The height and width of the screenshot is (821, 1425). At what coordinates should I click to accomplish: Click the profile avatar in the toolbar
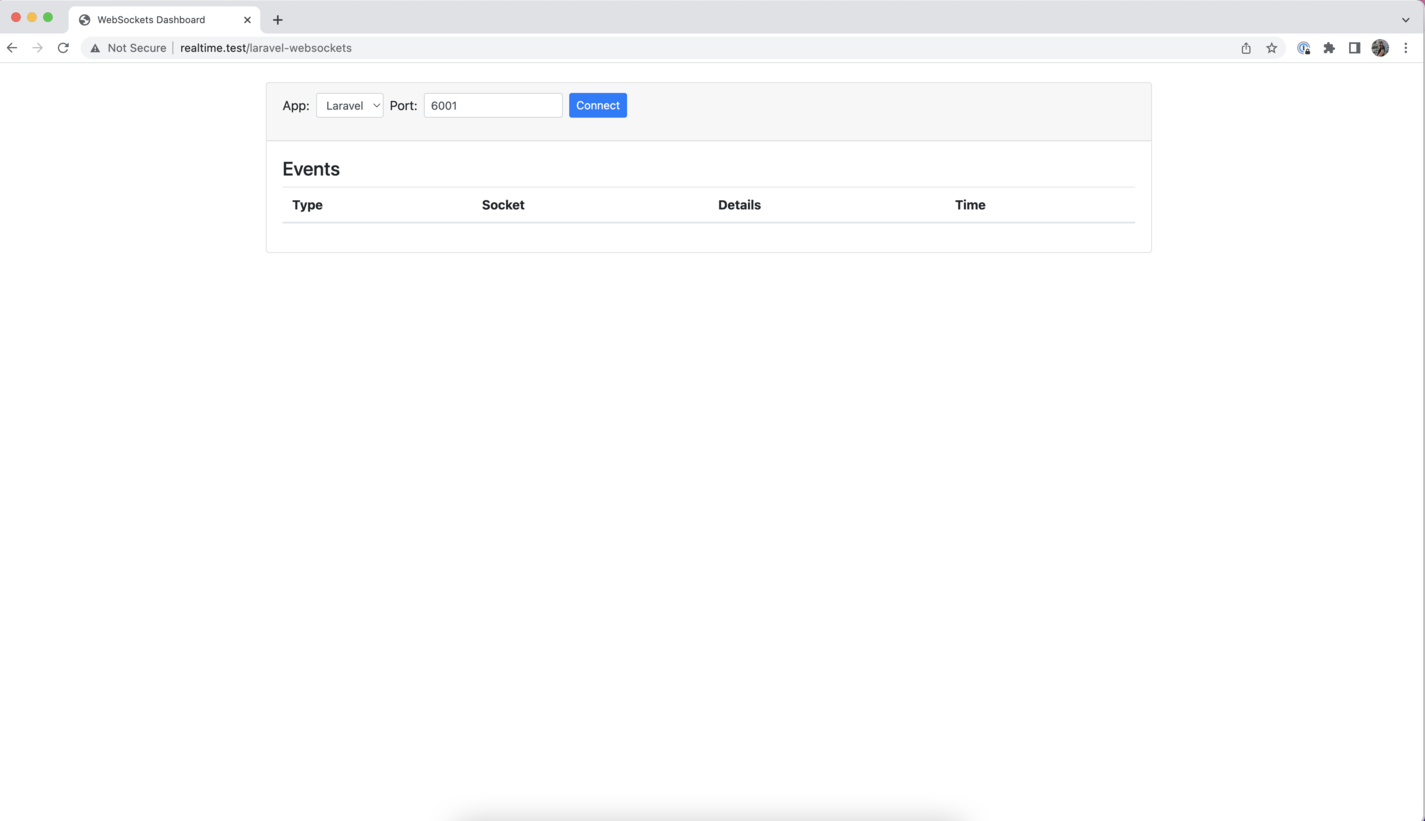(1380, 47)
